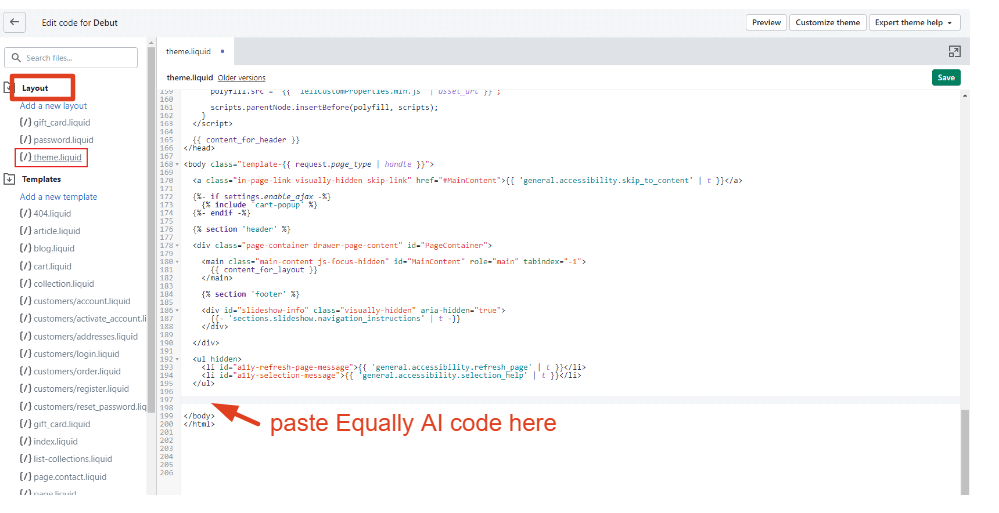Open the cart.liquid template
Viewport: 999px width, 513px height.
coord(52,267)
